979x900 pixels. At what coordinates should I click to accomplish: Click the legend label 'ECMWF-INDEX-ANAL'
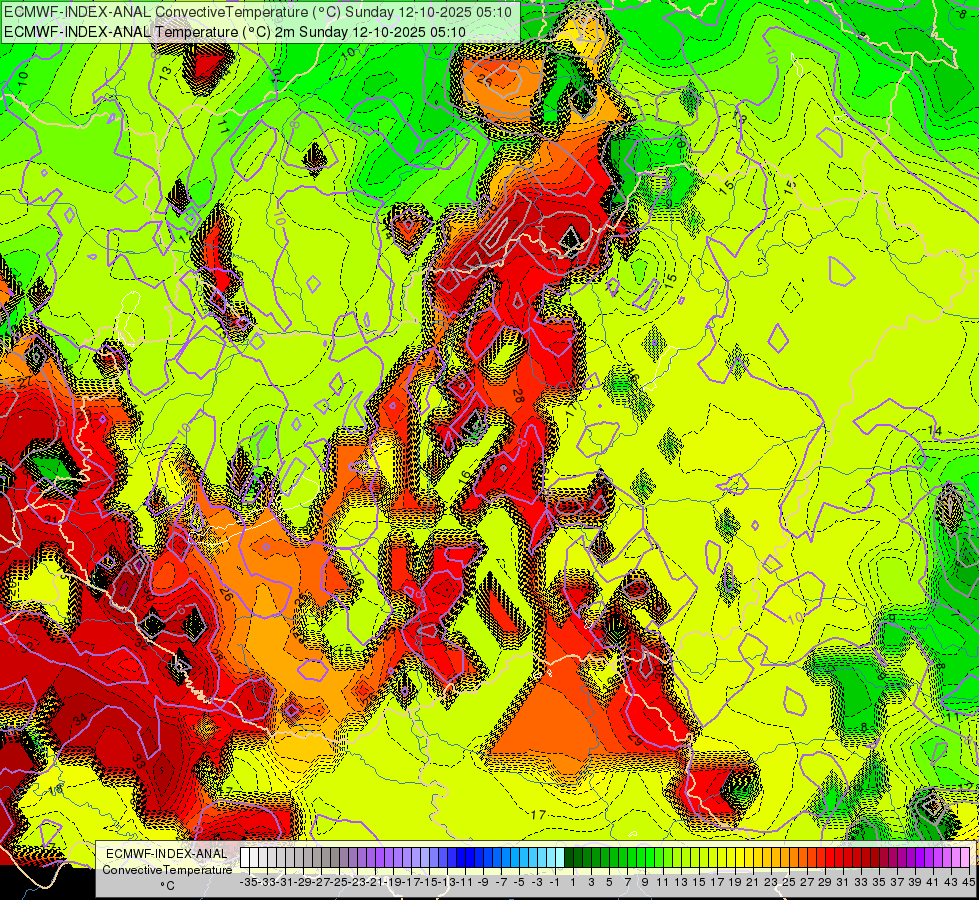[167, 854]
